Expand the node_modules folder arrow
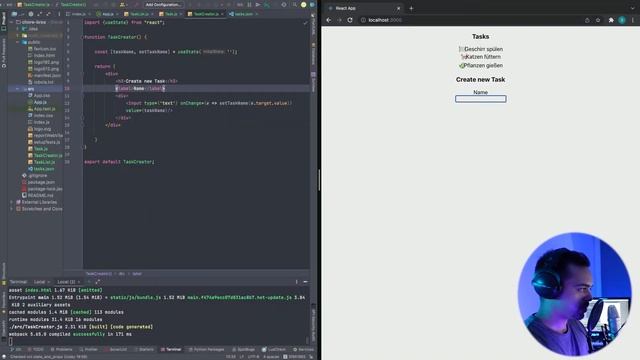Screen dimensions: 640x360 [18, 36]
